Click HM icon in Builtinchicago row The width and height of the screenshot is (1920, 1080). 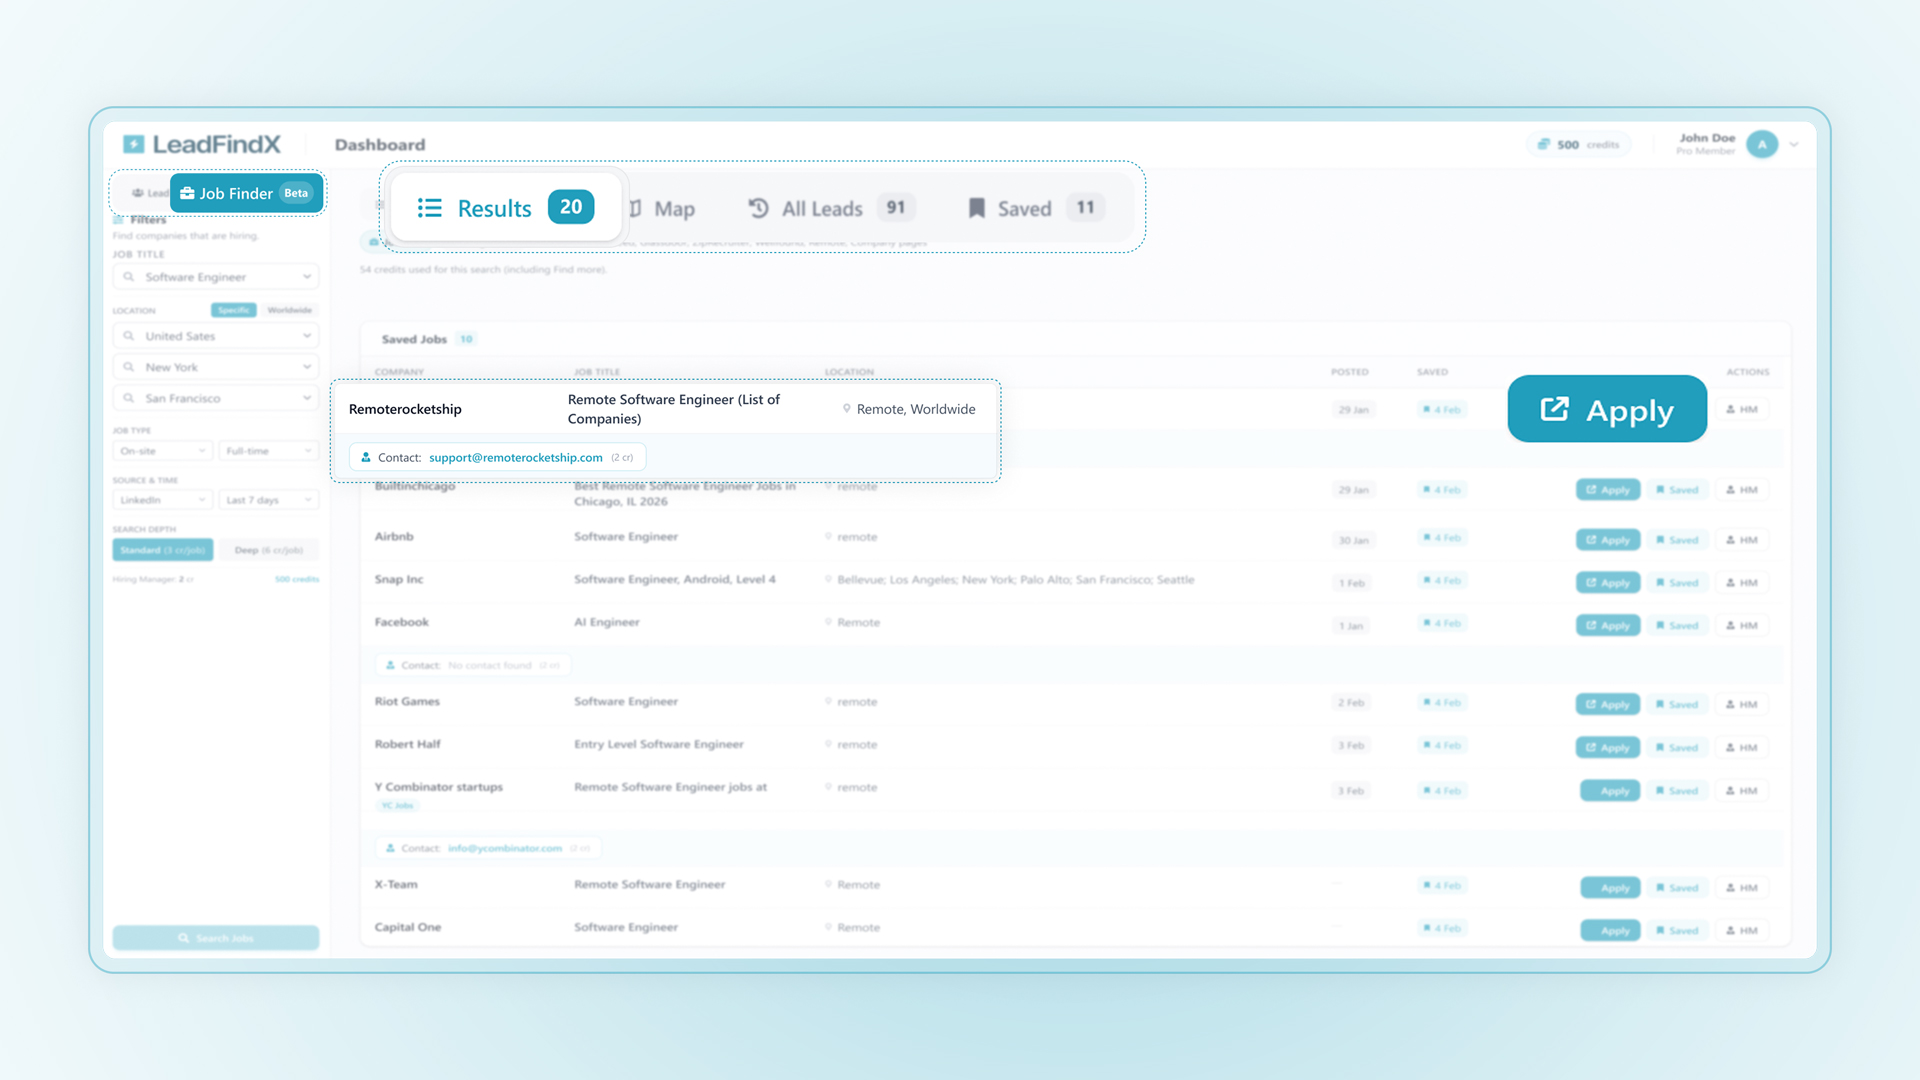[1742, 490]
